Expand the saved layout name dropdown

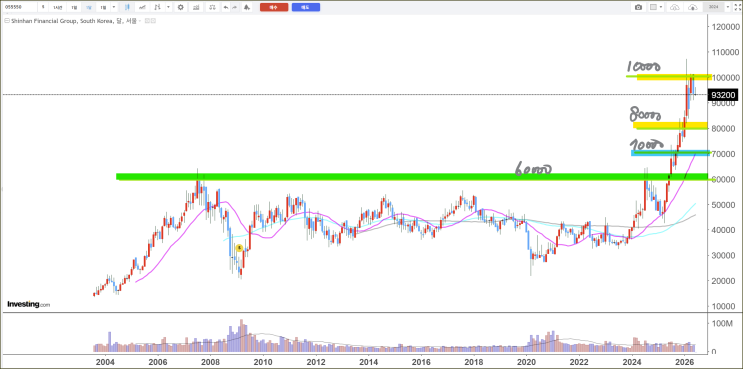[x=728, y=7]
